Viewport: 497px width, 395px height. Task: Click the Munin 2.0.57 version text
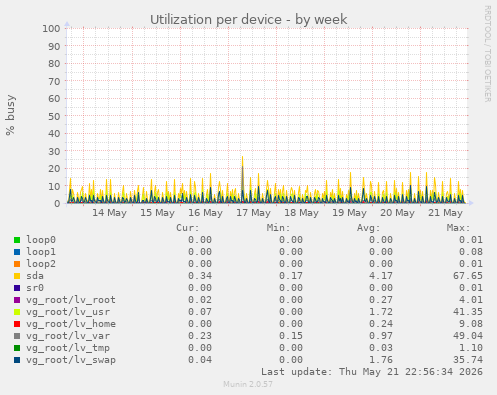click(x=248, y=384)
